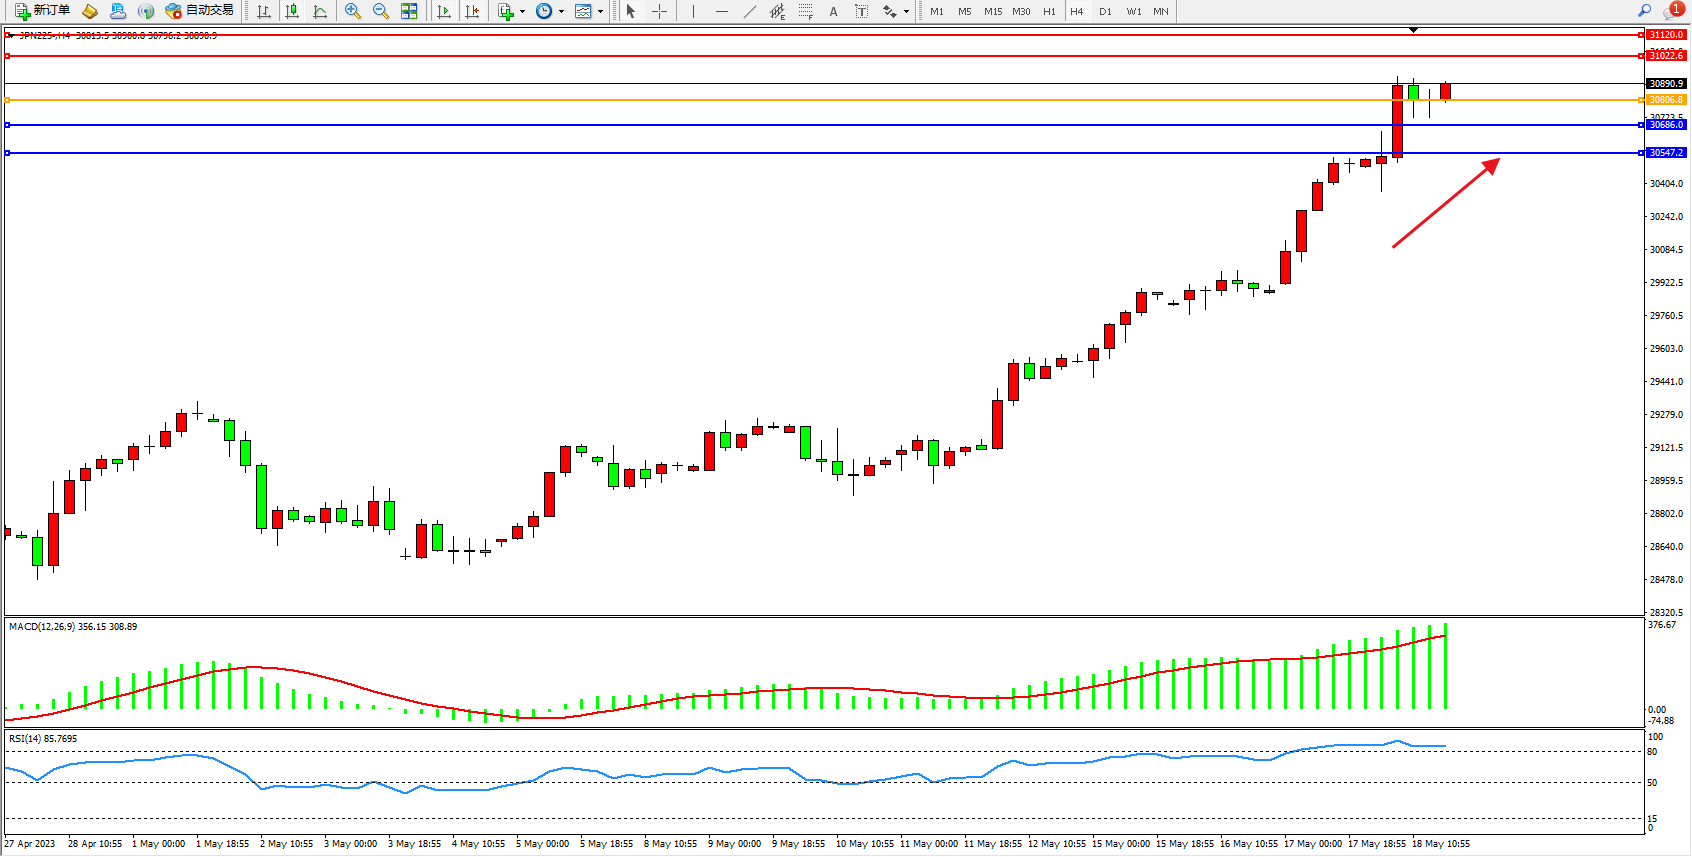
Task: Select the crosshair tool
Action: tap(660, 11)
